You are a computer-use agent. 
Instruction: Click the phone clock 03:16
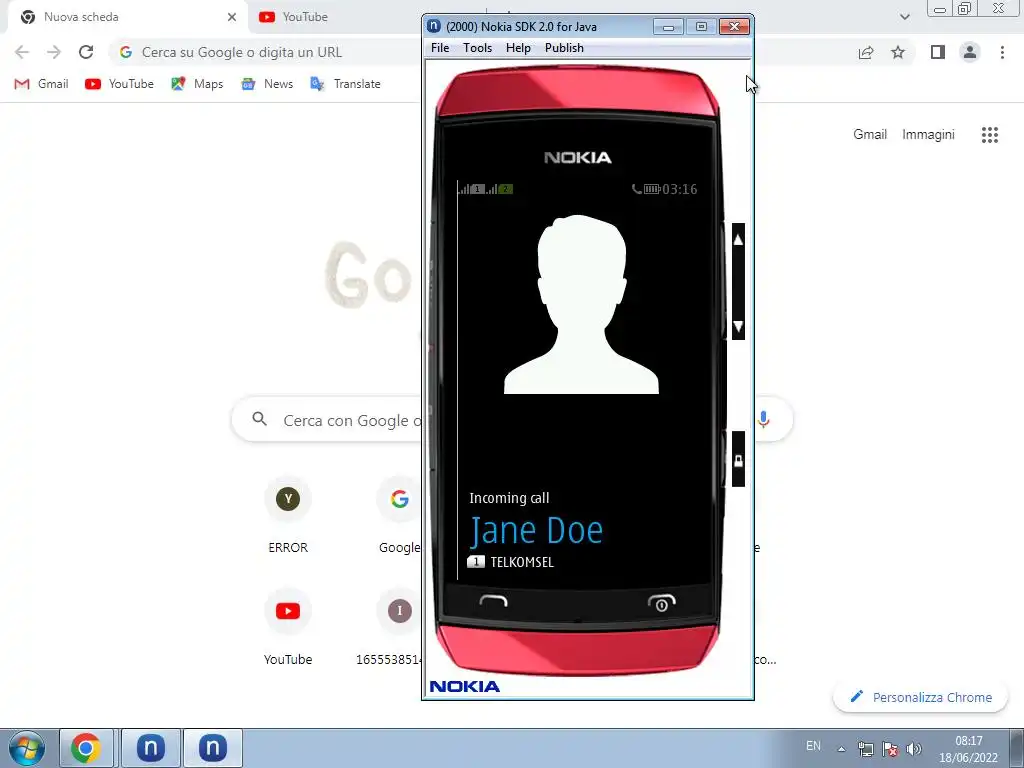click(x=680, y=189)
